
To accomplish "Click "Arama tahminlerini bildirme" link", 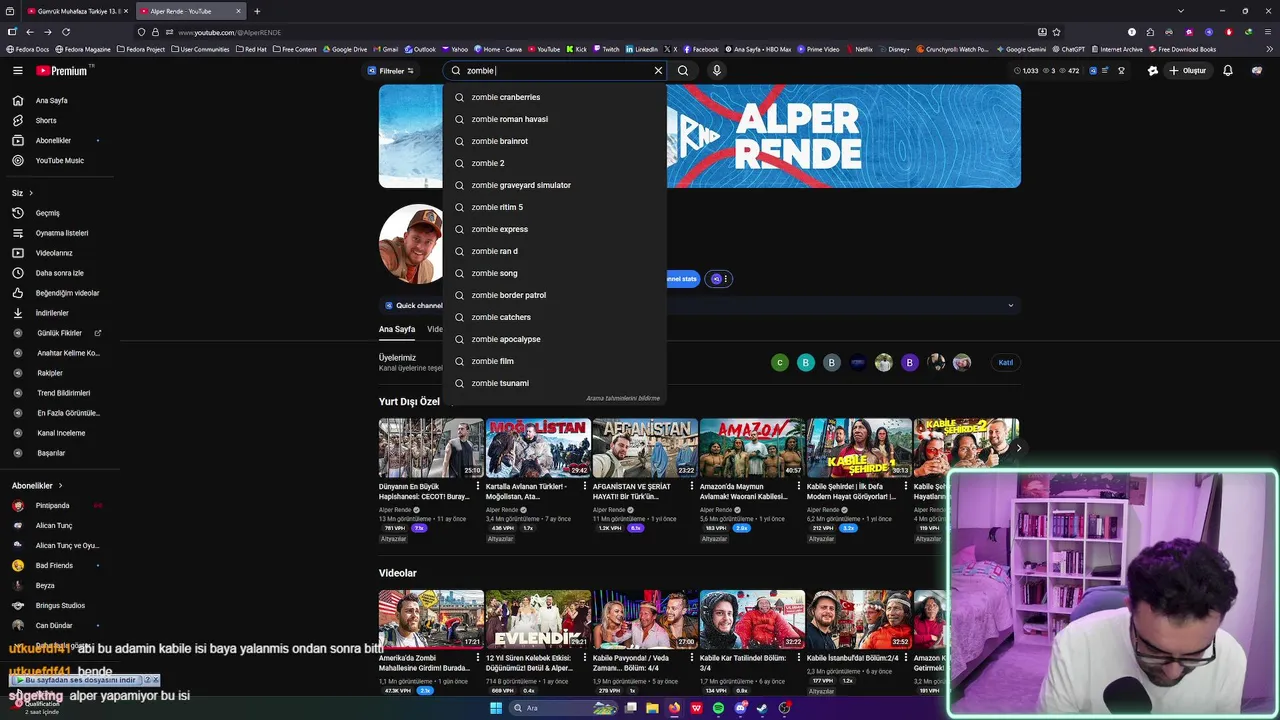I will (x=623, y=398).
